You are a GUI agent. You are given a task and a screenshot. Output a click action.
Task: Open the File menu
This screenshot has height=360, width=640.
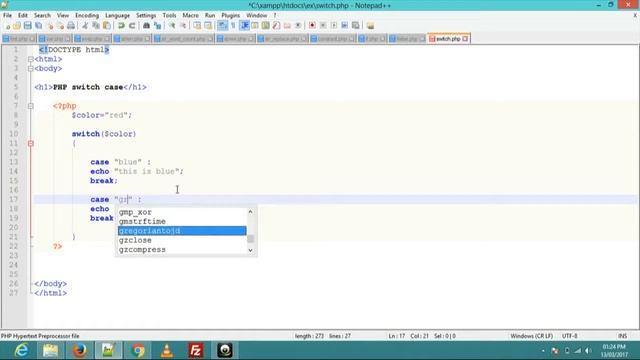(x=7, y=16)
